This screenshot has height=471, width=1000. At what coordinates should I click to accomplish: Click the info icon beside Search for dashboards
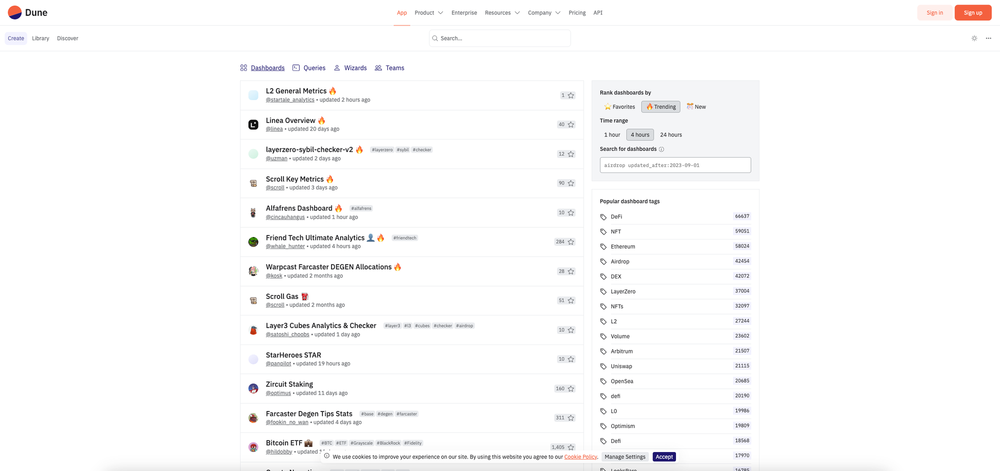661,149
